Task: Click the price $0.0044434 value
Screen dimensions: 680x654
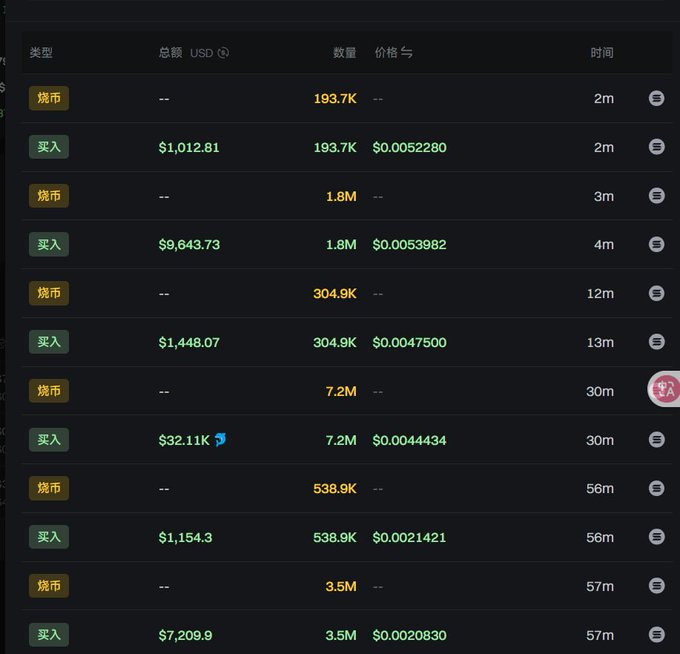Action: click(x=409, y=440)
